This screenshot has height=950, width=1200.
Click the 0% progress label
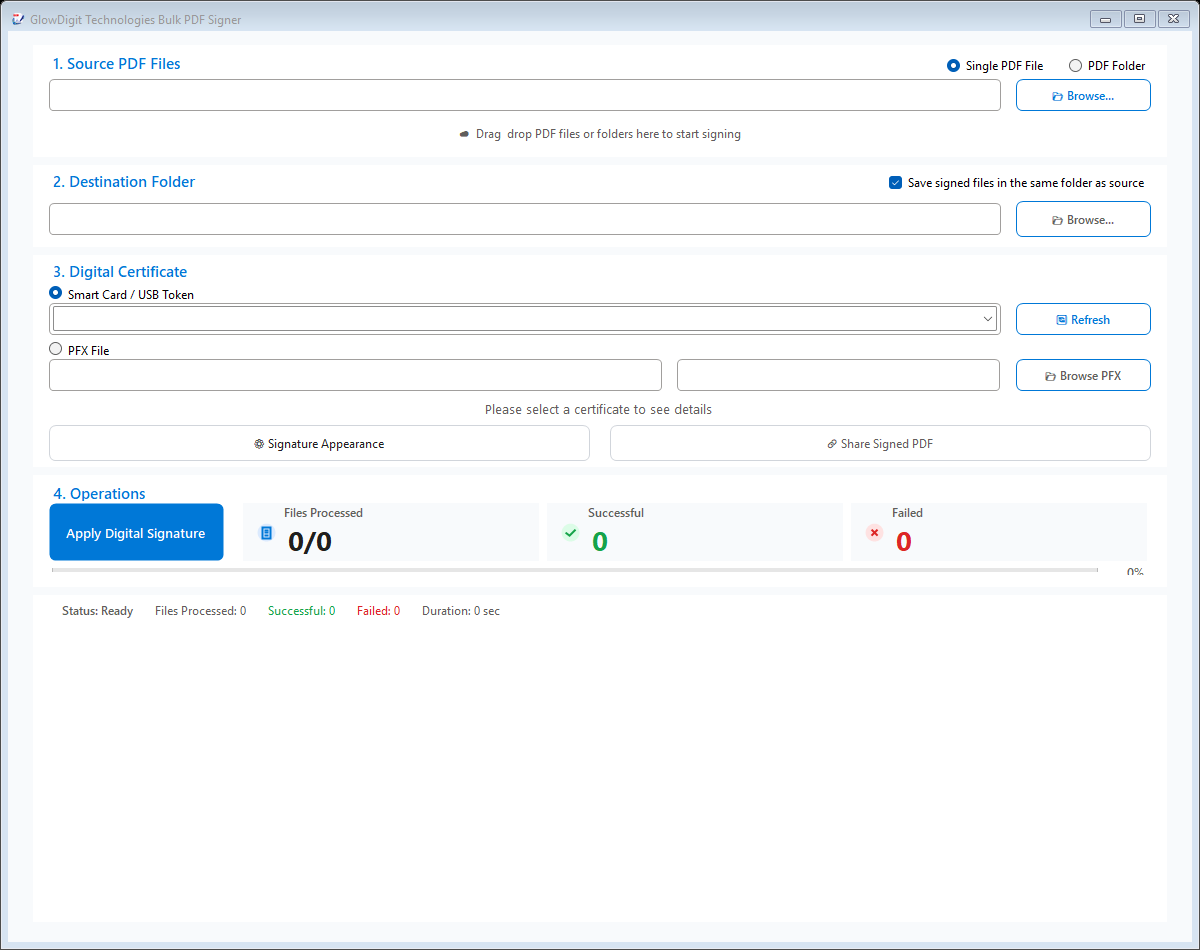pyautogui.click(x=1135, y=572)
